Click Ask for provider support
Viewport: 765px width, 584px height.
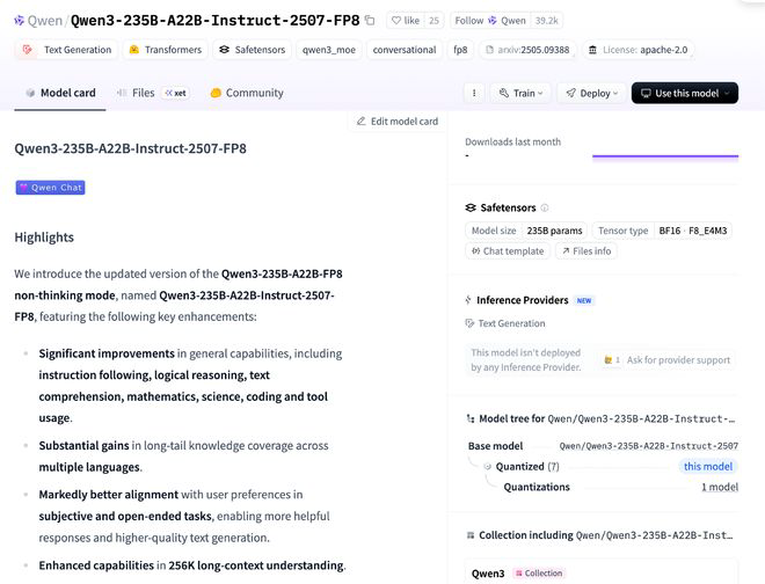[x=667, y=360]
